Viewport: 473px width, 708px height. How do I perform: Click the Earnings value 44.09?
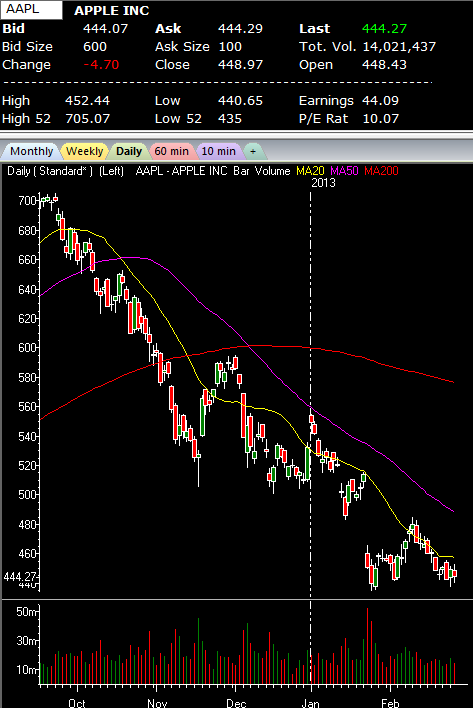coord(380,101)
